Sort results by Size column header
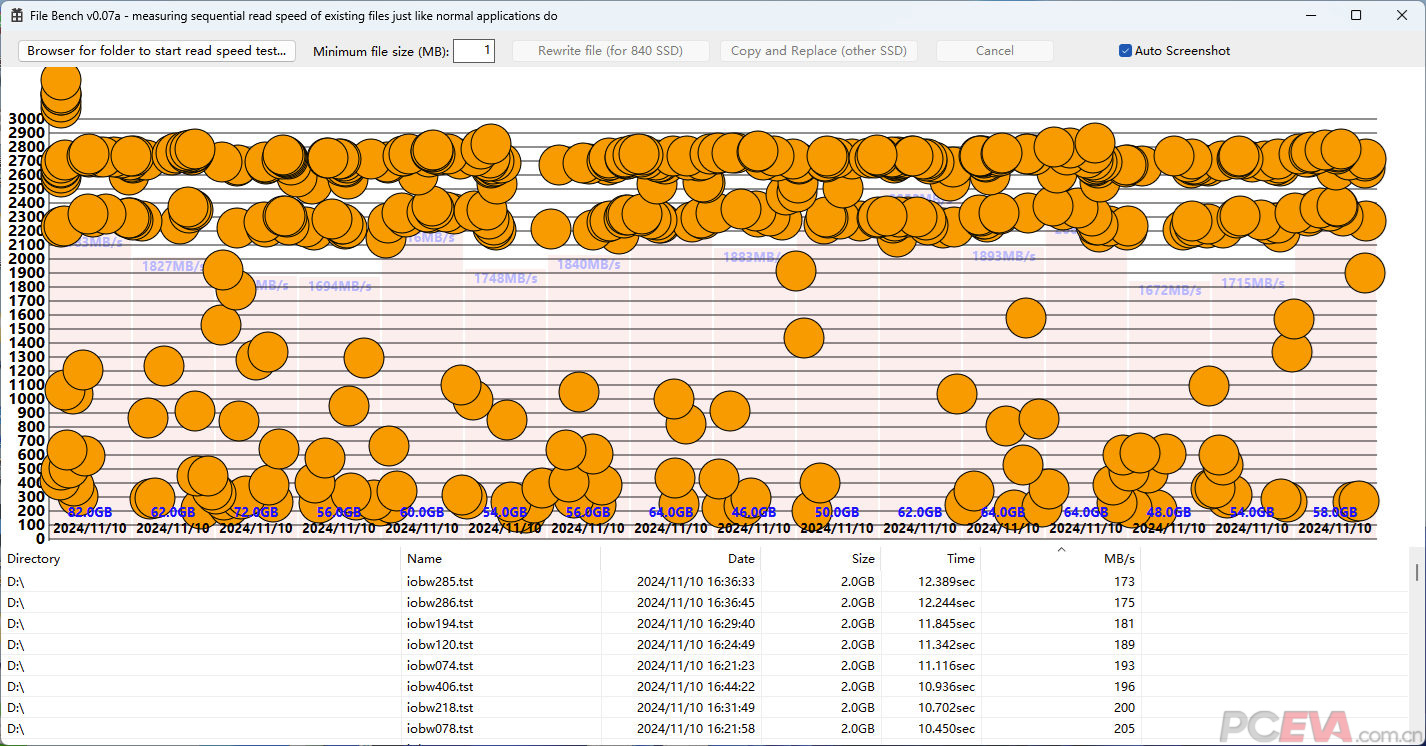 820,559
